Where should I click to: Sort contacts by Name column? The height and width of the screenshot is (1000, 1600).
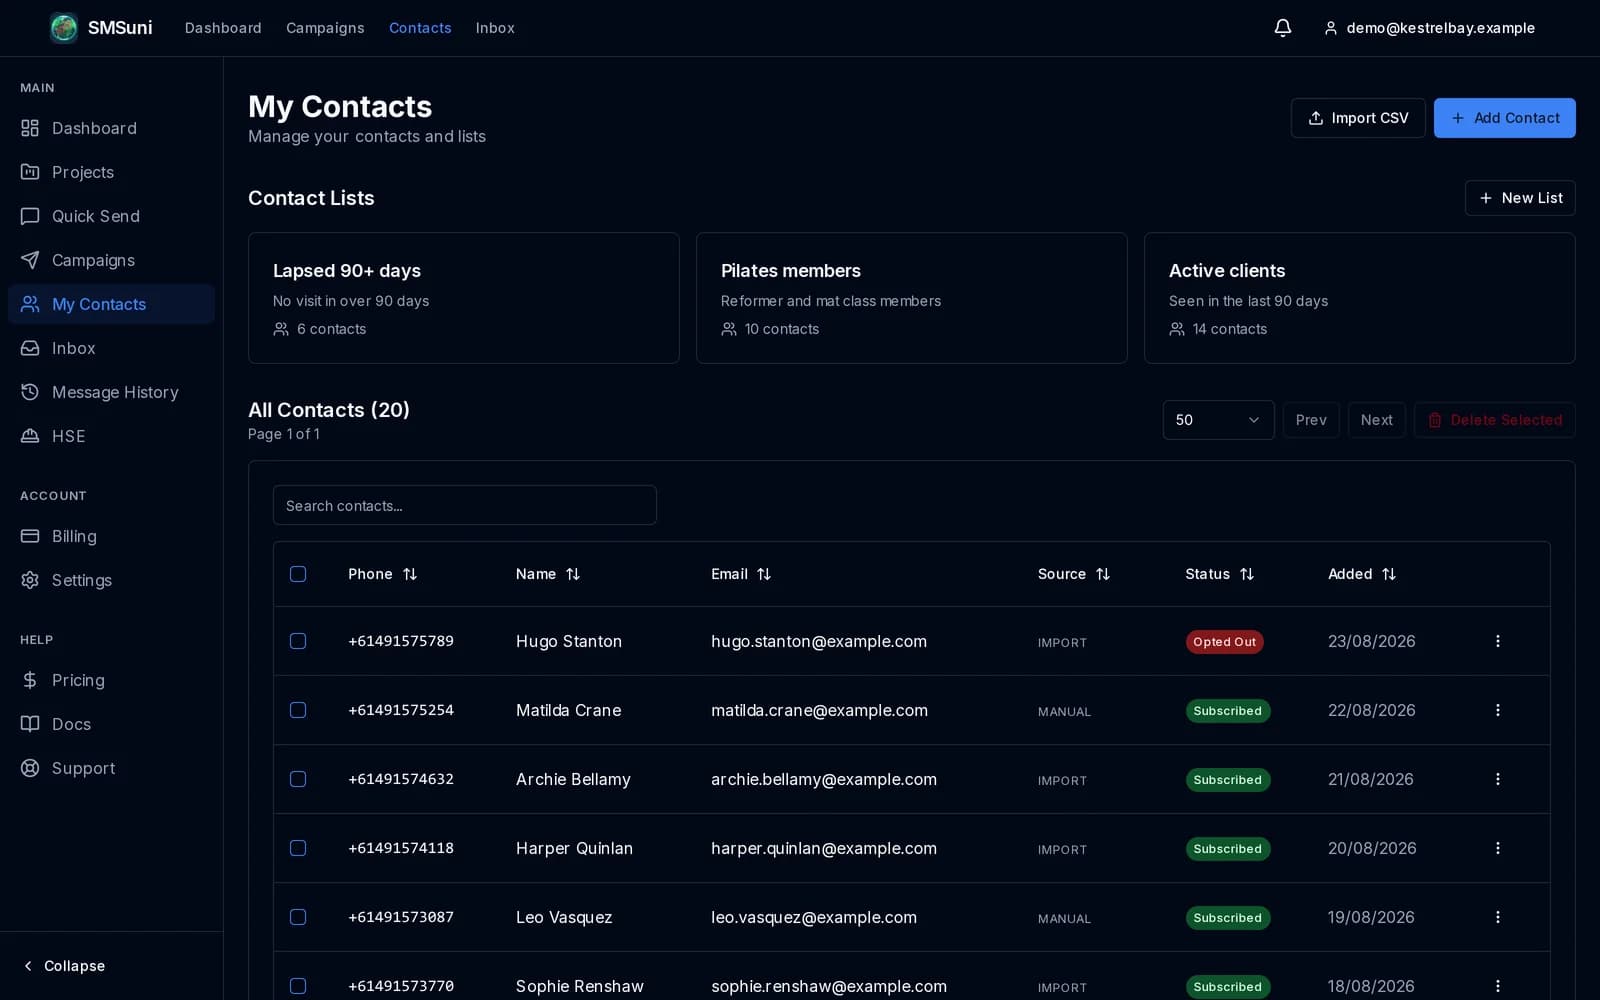(x=548, y=574)
